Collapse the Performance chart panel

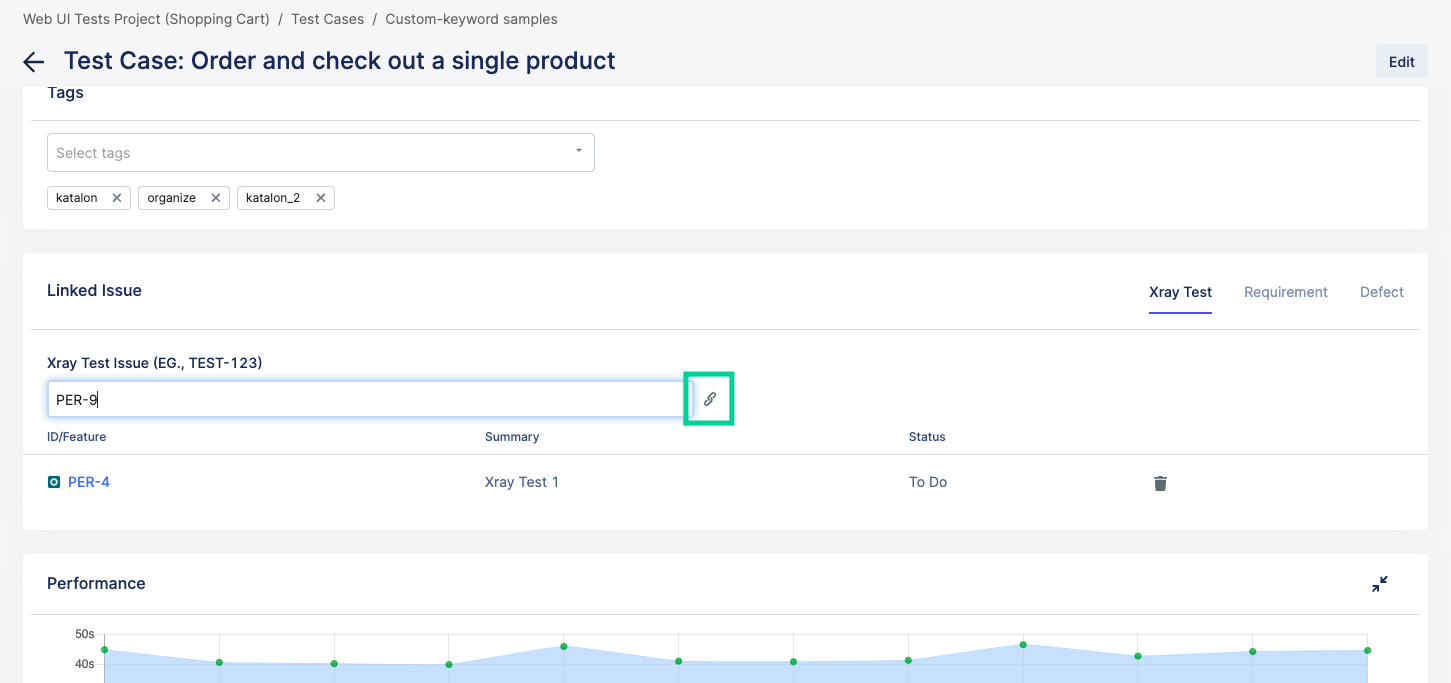(1380, 584)
